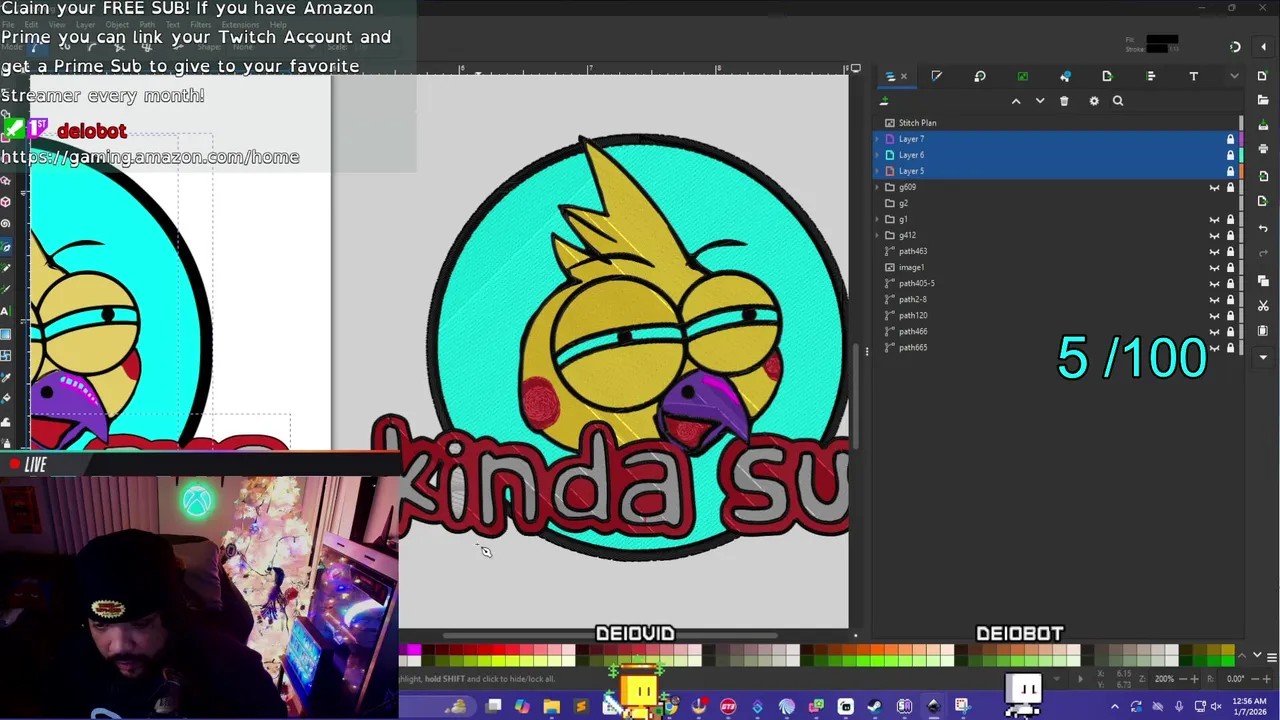1280x720 pixels.
Task: Select the Layers and Objects panel tab
Action: tap(890, 76)
